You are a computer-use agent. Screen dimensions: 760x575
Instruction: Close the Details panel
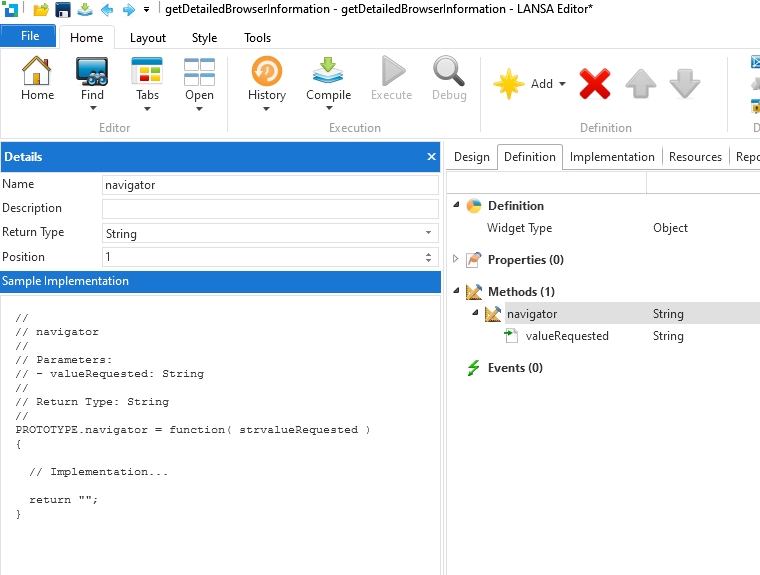[432, 157]
